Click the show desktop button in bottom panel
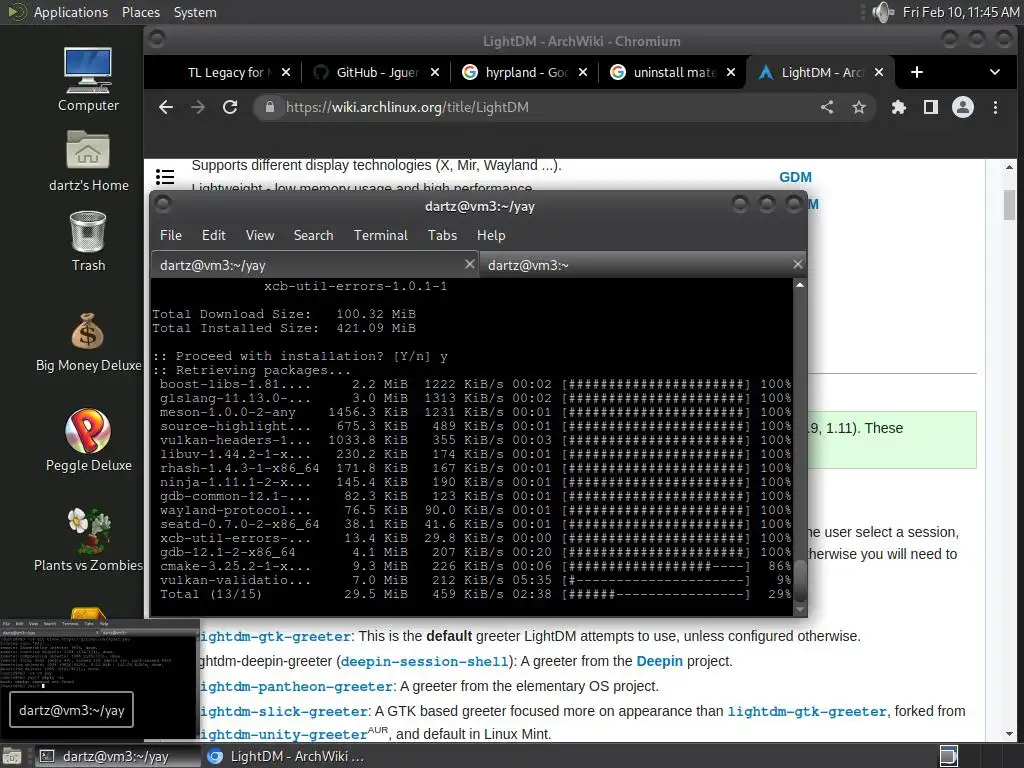The width and height of the screenshot is (1024, 768). (12, 756)
